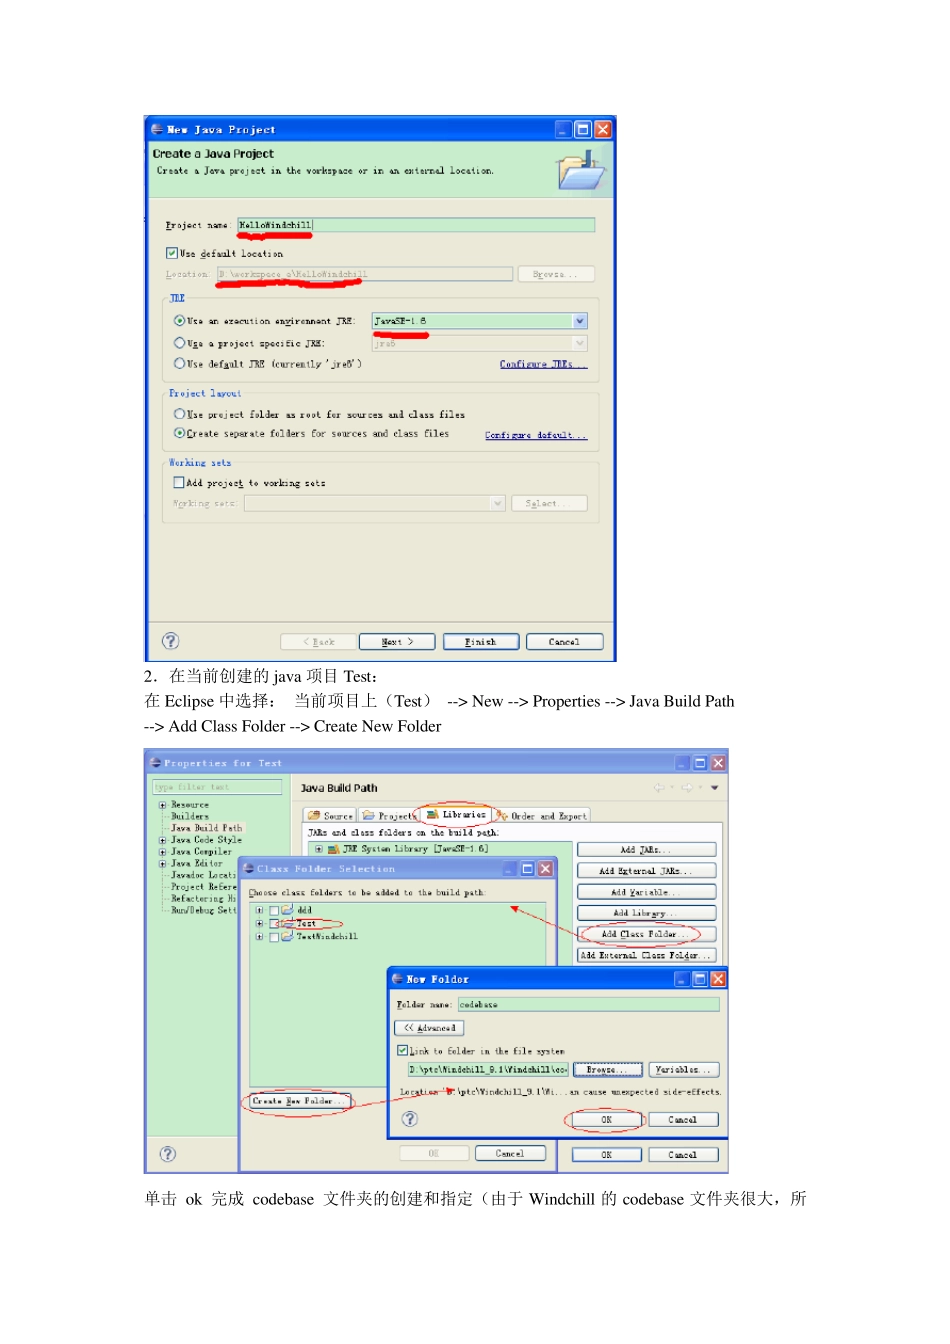Click Cancel in New Java Project dialog

tap(564, 642)
